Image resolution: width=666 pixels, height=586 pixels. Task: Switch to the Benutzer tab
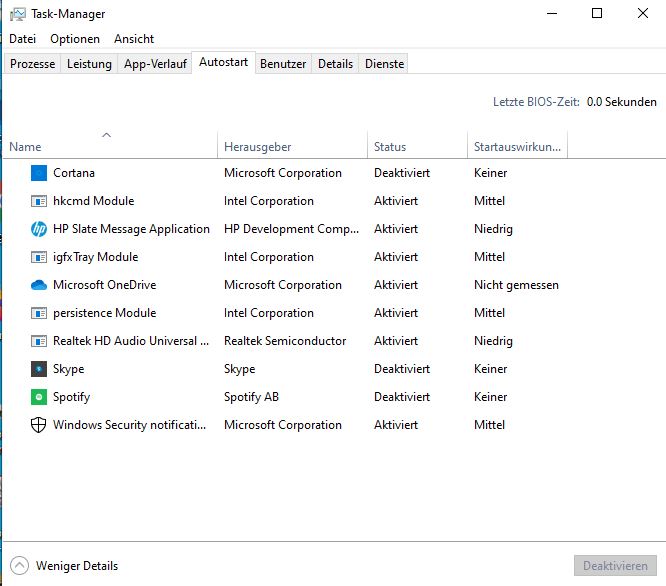point(283,64)
